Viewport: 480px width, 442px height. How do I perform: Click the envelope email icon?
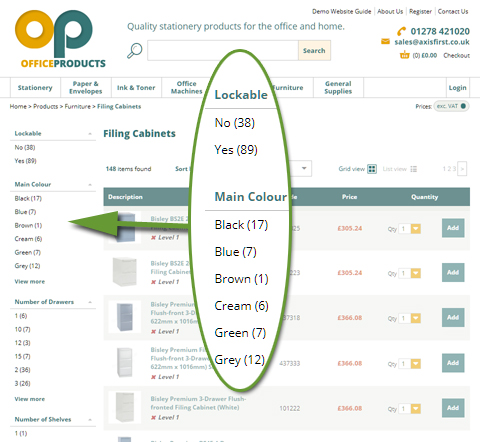(385, 42)
